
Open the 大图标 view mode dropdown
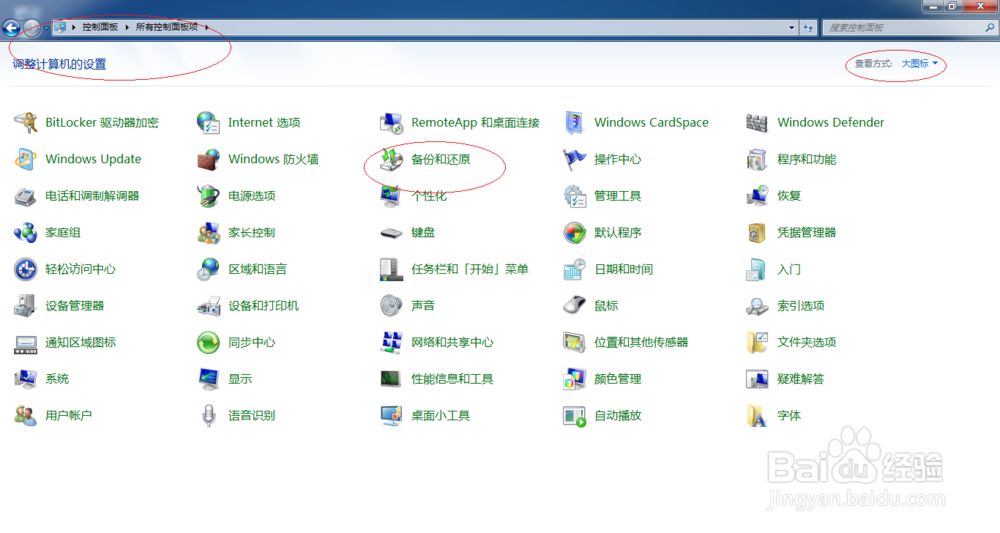(920, 64)
